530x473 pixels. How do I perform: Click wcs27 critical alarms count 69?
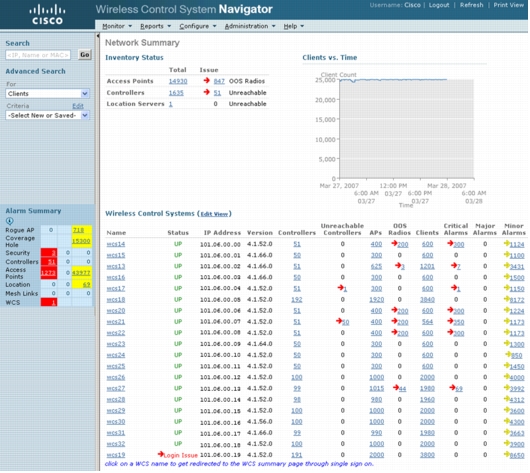coord(459,389)
